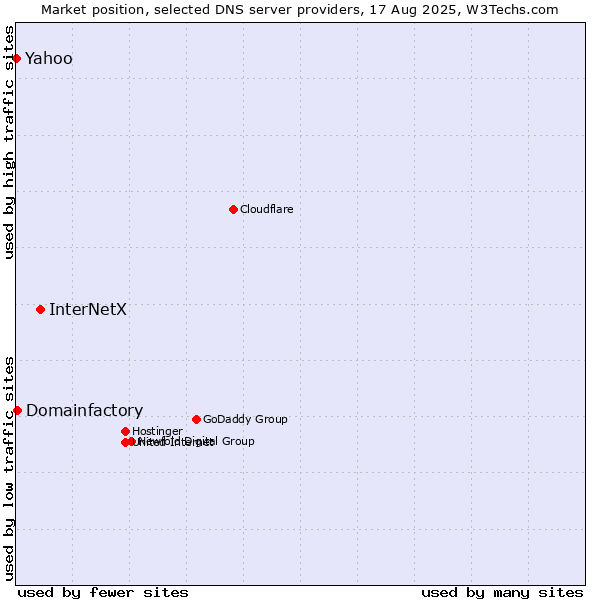Click the 'InterNetX' label text

pos(88,310)
